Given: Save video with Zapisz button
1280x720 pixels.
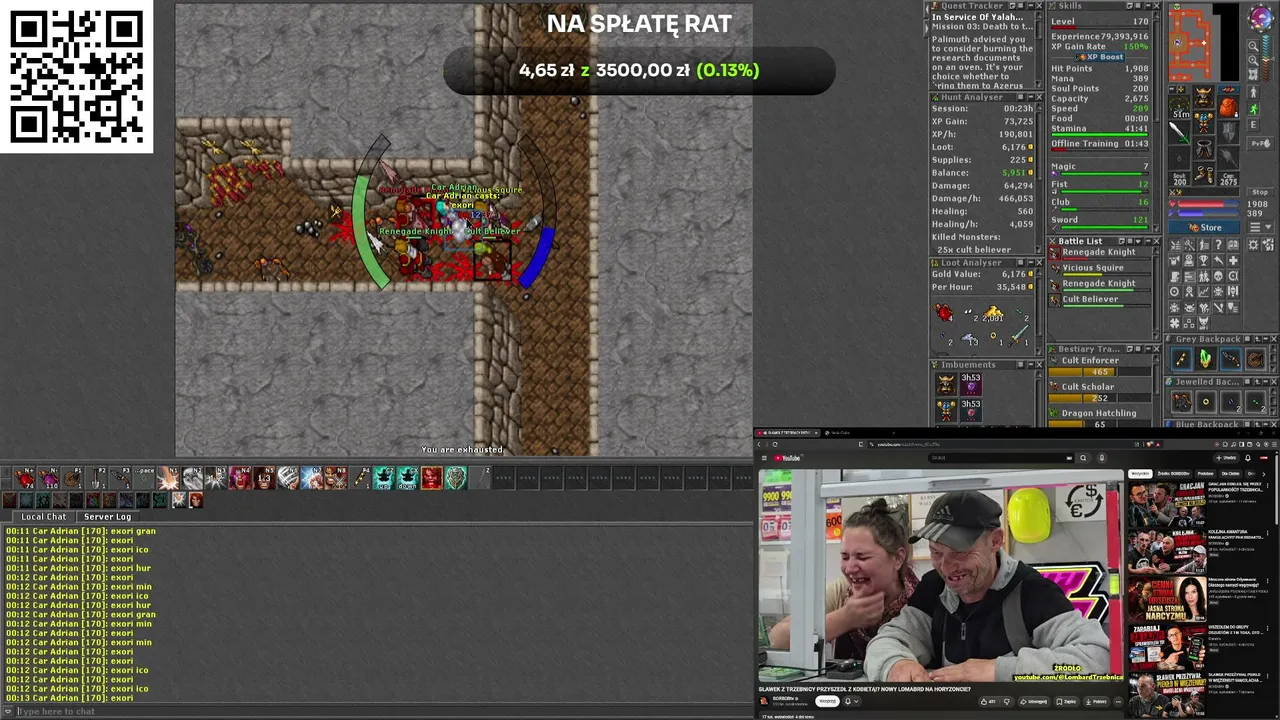Looking at the screenshot, I should 1067,701.
